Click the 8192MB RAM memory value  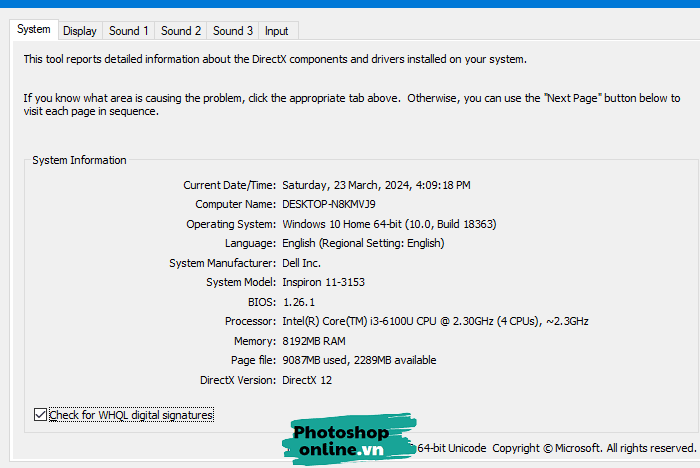coord(316,341)
